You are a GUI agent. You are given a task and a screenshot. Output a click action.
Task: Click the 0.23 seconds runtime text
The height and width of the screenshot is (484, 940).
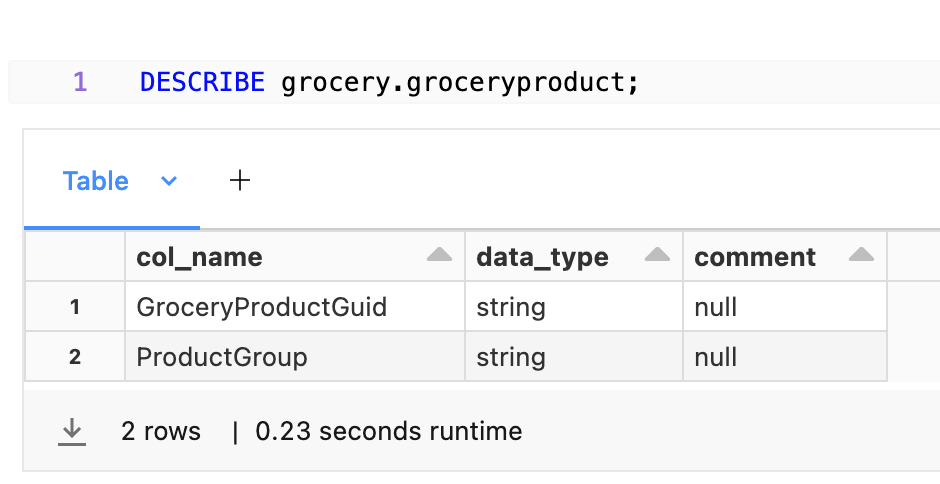(389, 431)
